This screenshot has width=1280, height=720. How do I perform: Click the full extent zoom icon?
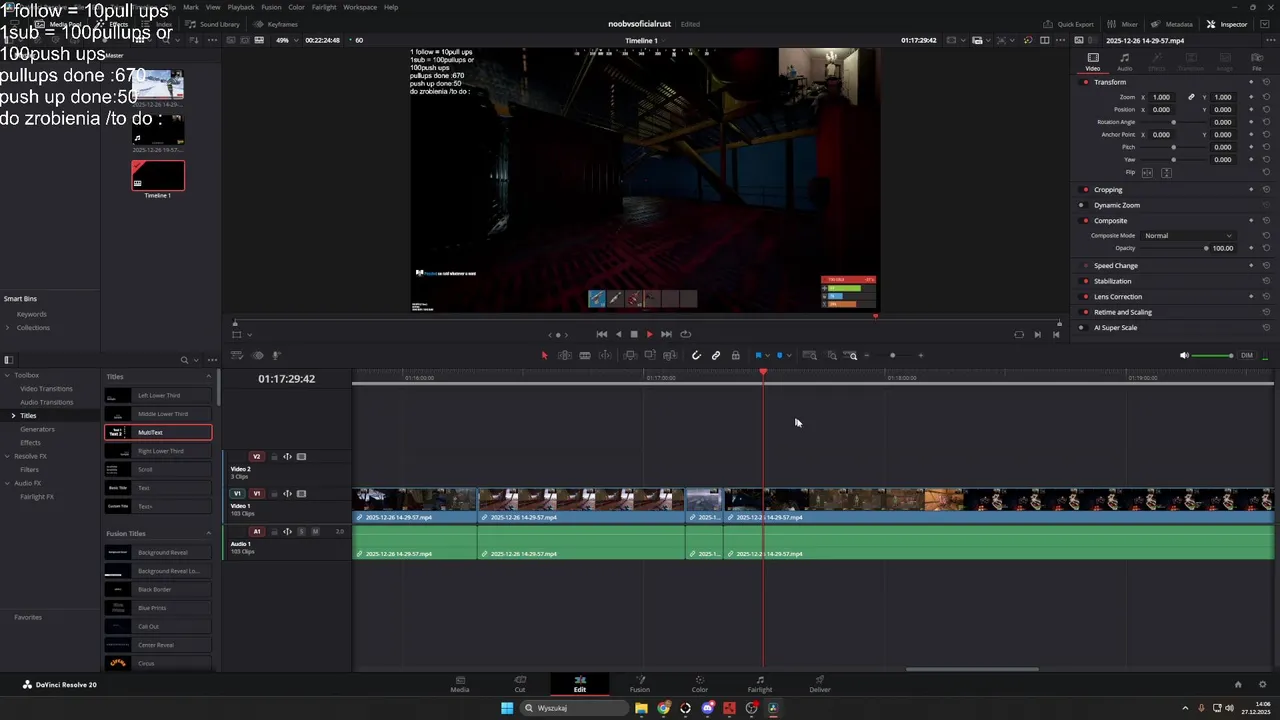coord(810,355)
